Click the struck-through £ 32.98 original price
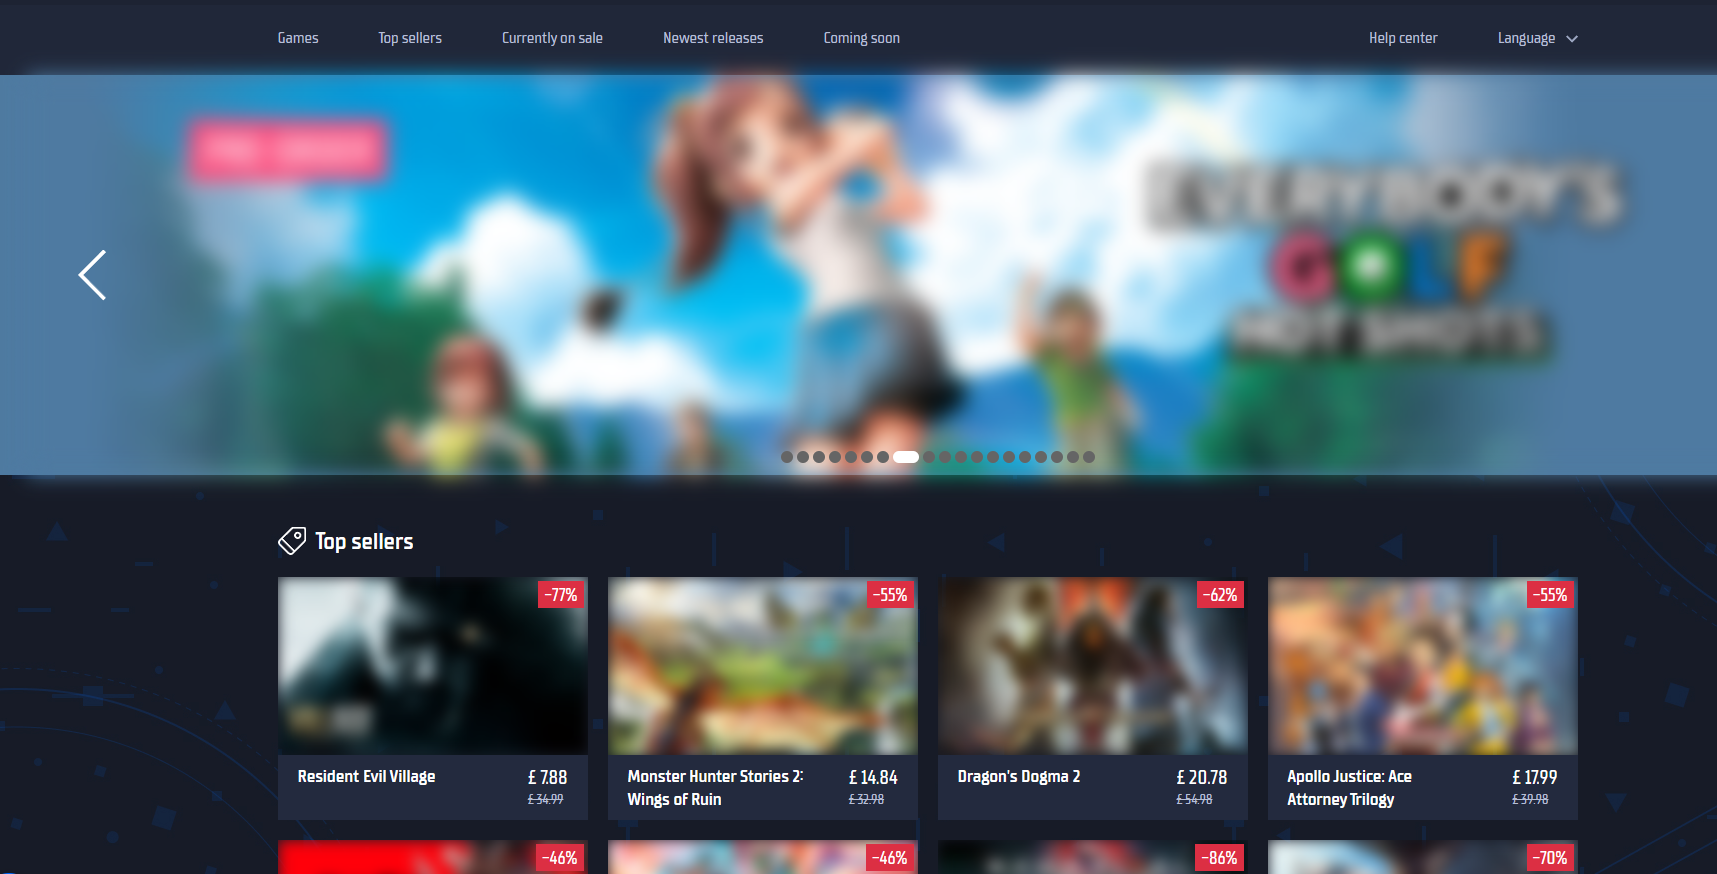Viewport: 1717px width, 874px height. (x=866, y=799)
